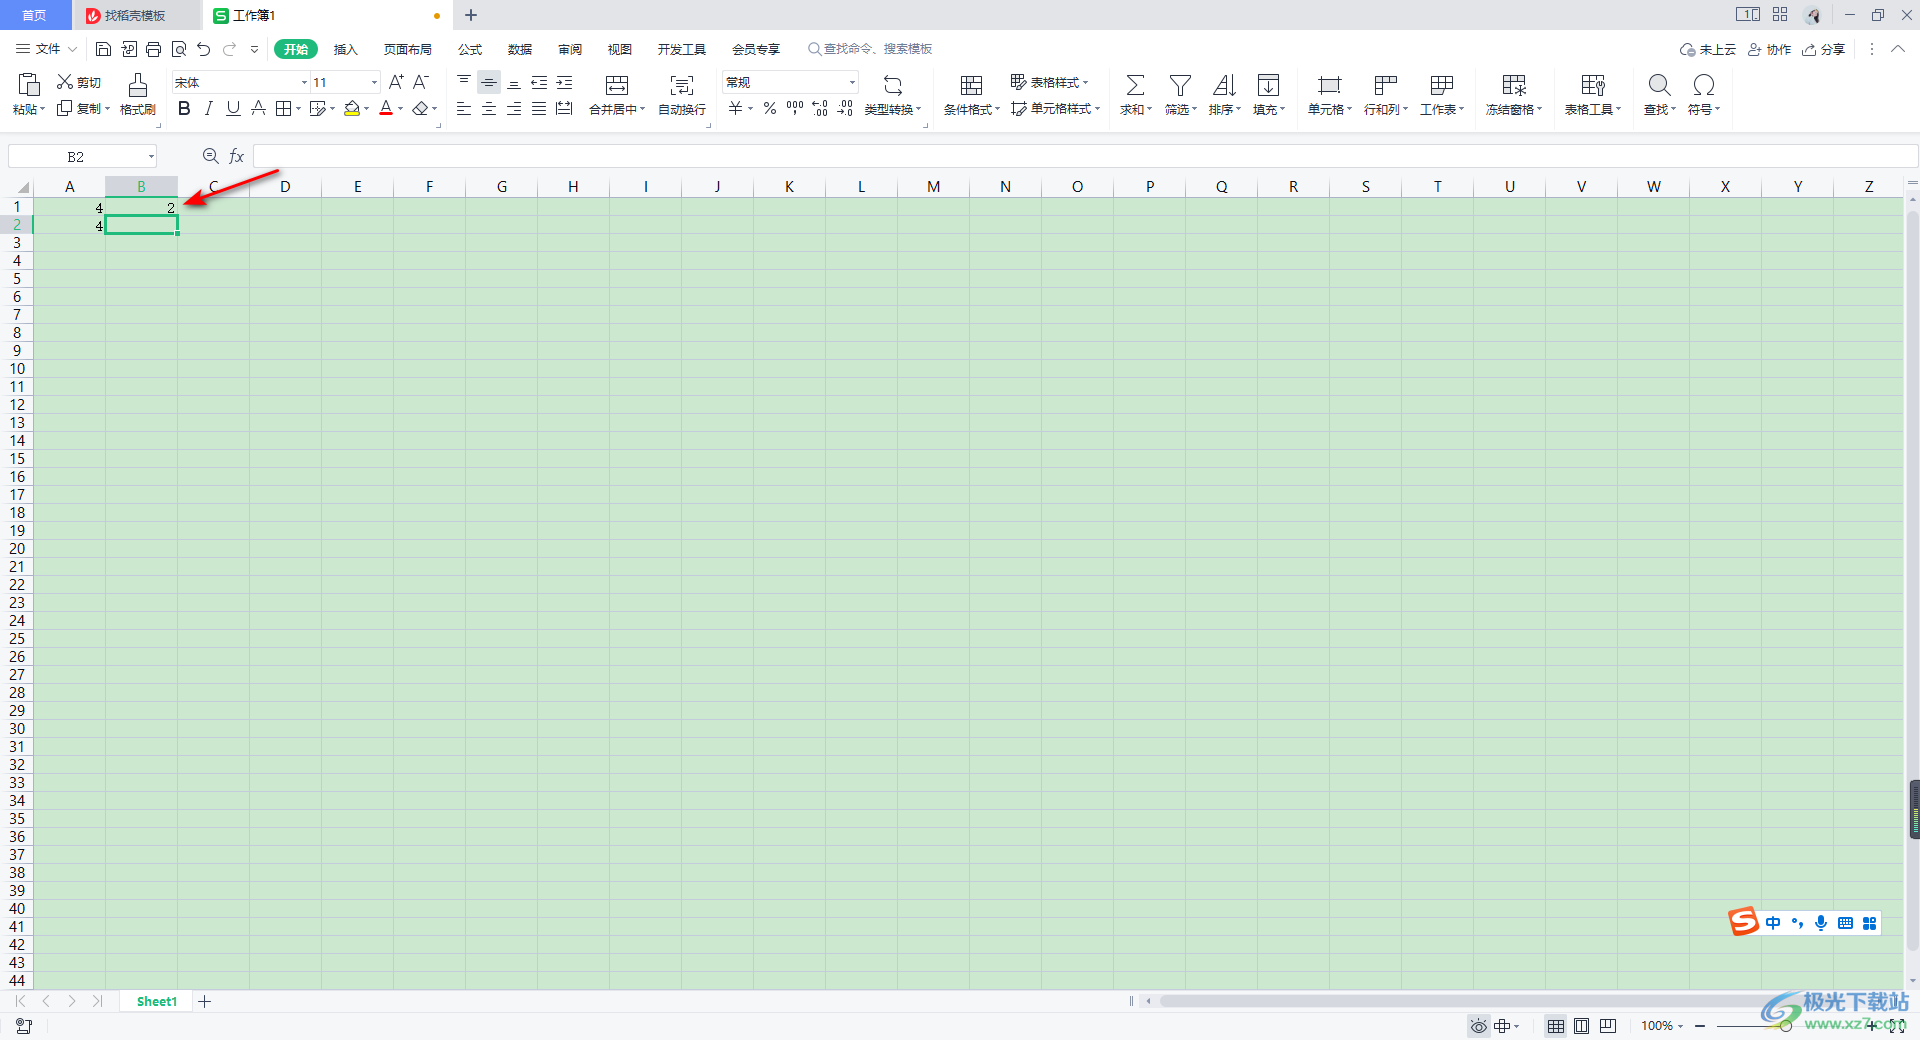The image size is (1920, 1040).
Task: Select the Format Painter 格式刷
Action: (x=138, y=94)
